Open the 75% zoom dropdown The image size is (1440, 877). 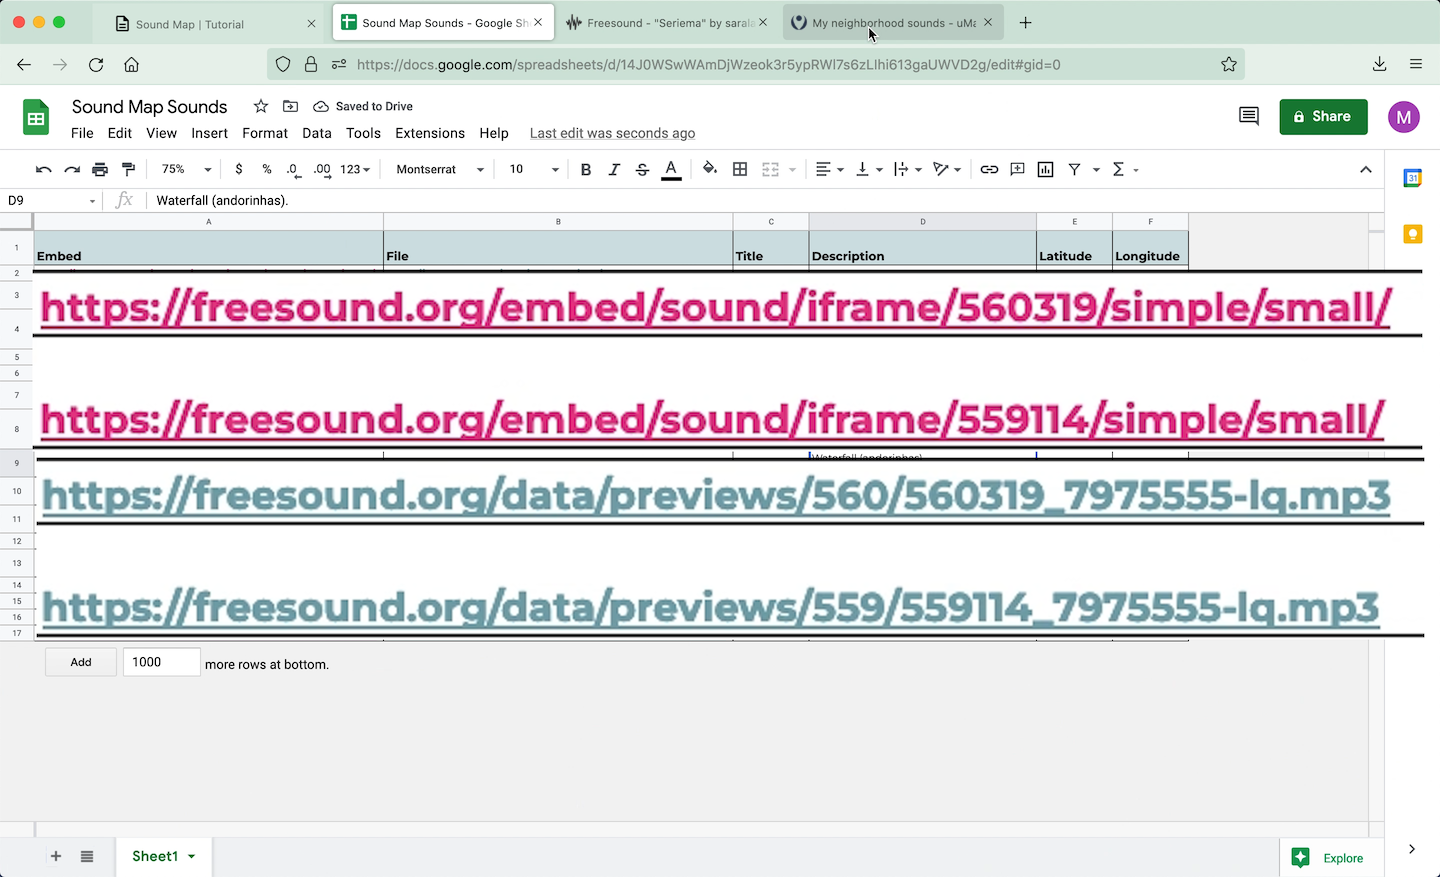point(186,170)
